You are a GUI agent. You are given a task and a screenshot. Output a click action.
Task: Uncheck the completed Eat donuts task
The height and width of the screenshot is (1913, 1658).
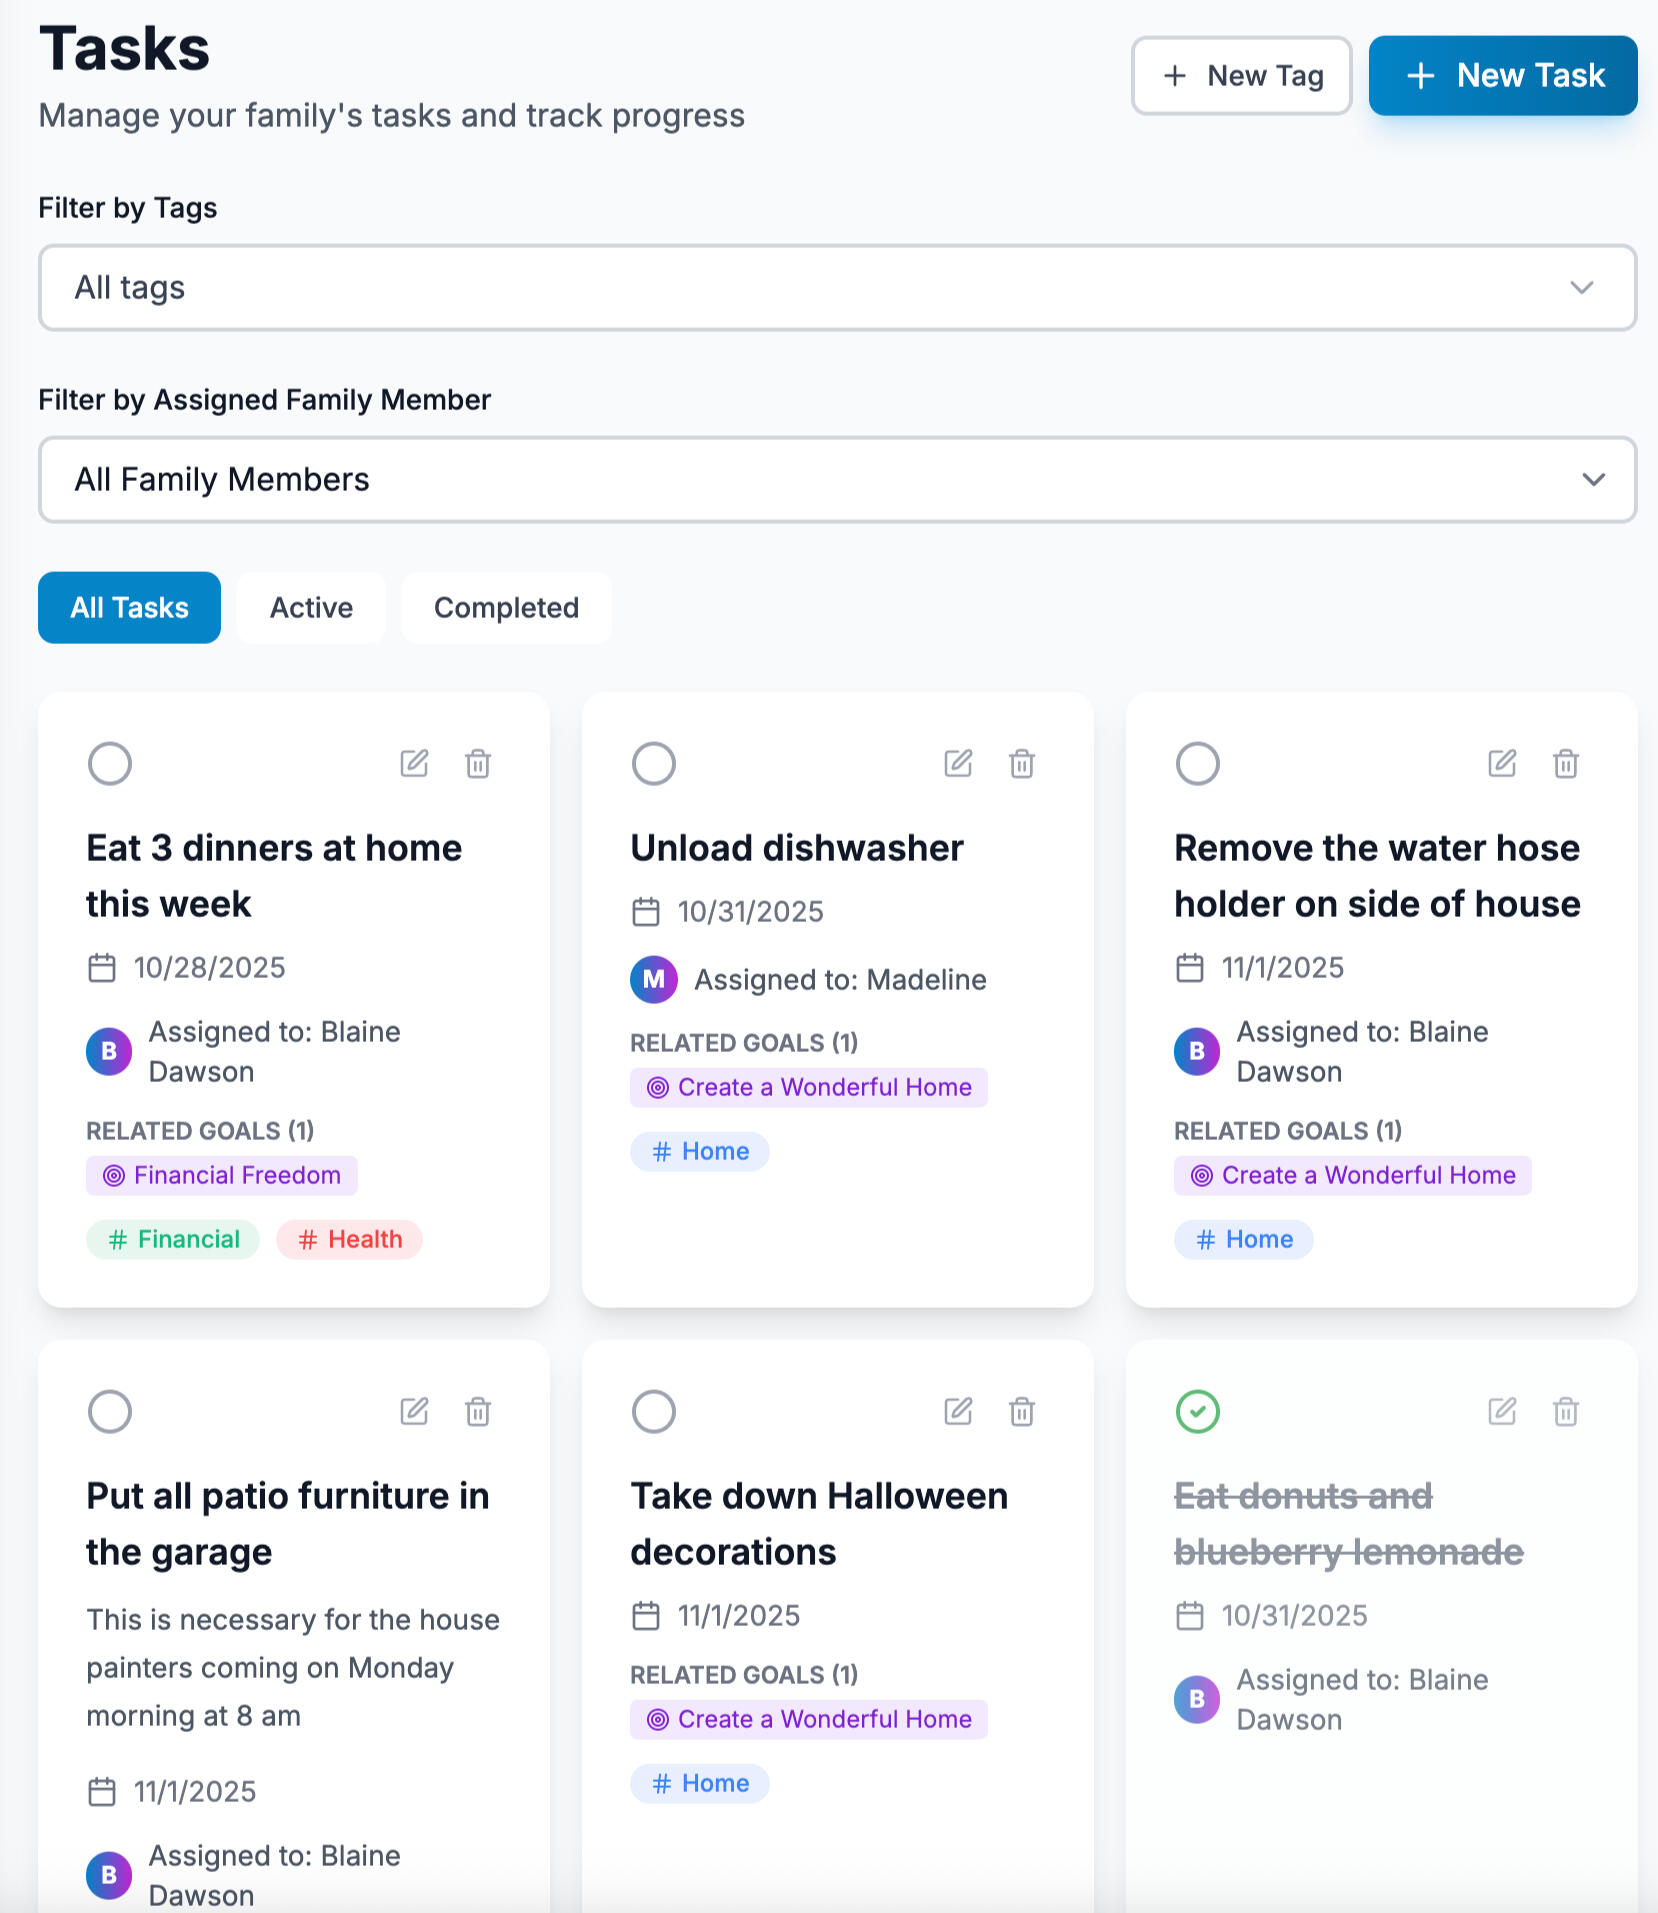[x=1198, y=1412]
